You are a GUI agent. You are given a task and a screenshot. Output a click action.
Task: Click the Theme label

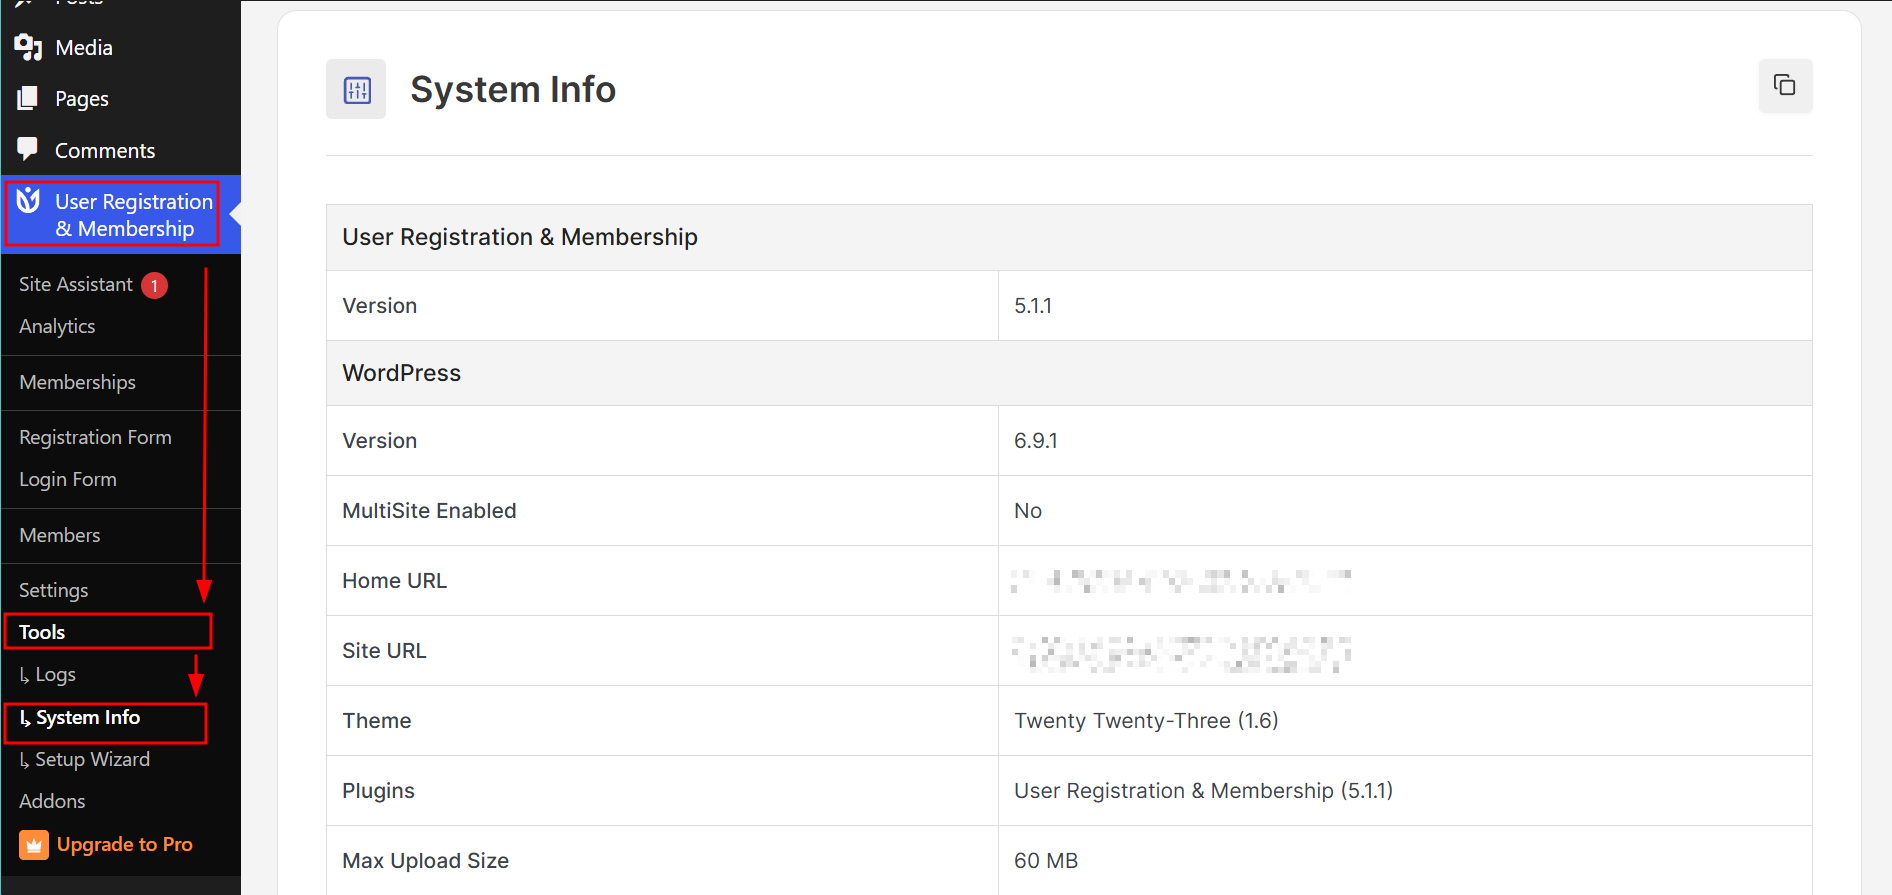pos(377,721)
